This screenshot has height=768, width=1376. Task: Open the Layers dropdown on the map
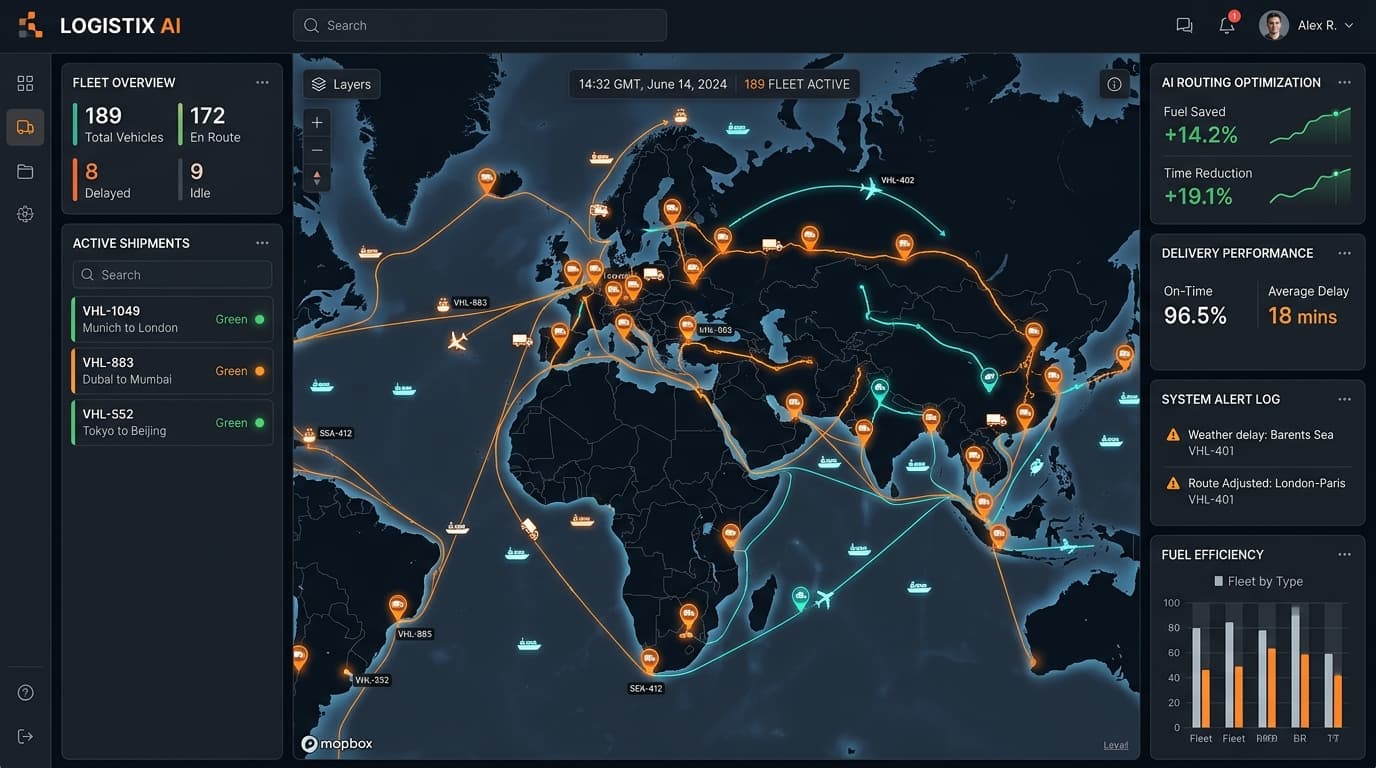click(x=341, y=84)
